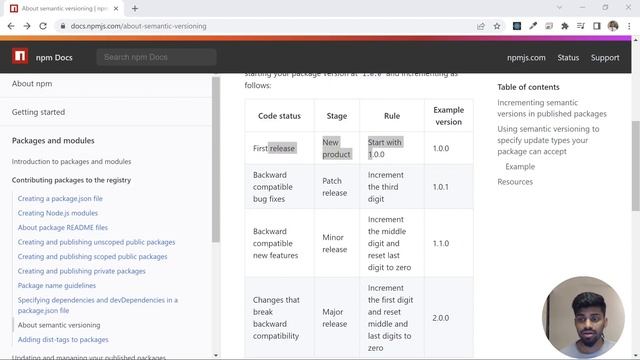The height and width of the screenshot is (360, 640).
Task: Click the media control playlist icon
Action: click(581, 26)
